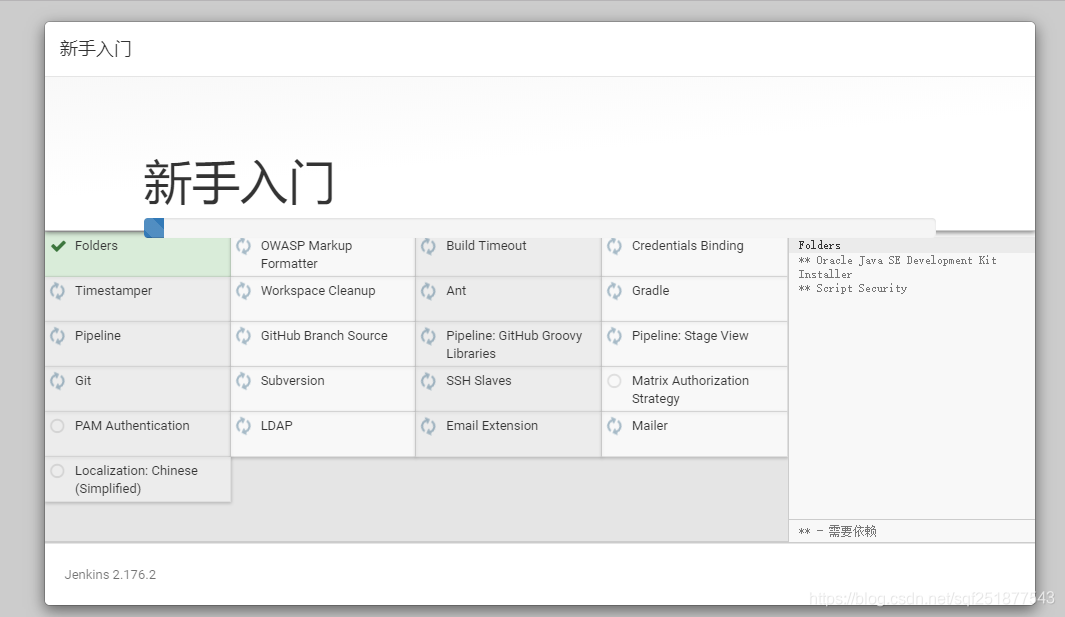This screenshot has height=617, width=1065.
Task: Click the spinner icon beside Build Timeout
Action: pos(429,246)
